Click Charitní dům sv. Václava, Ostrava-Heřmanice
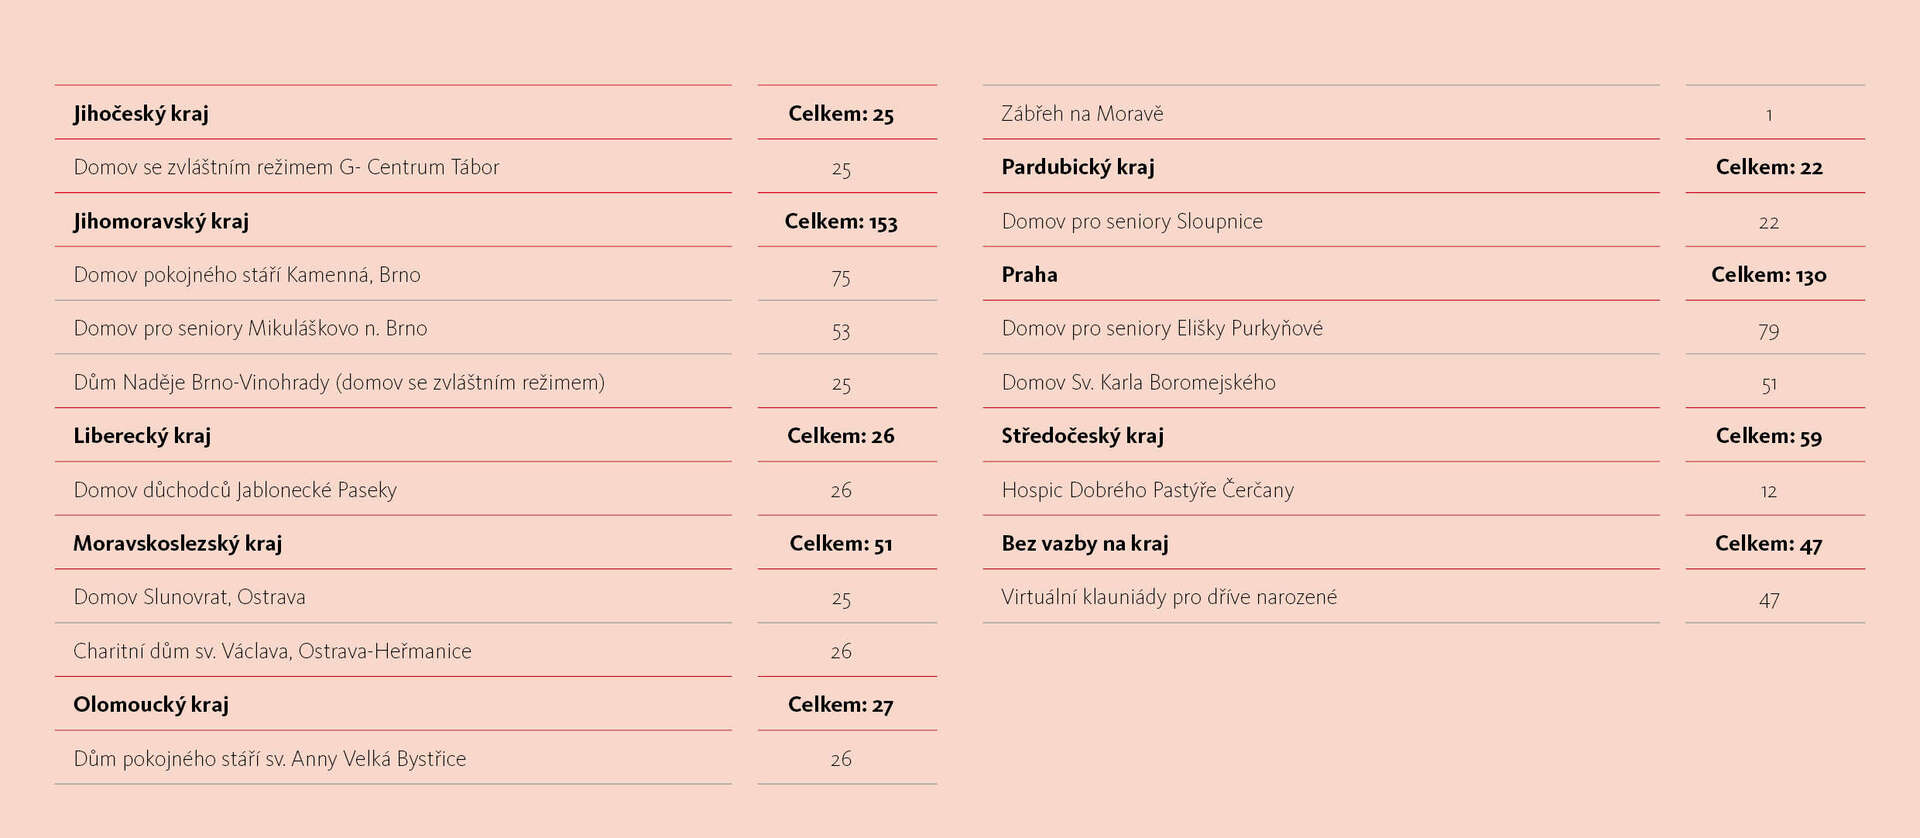The image size is (1920, 838). [272, 651]
